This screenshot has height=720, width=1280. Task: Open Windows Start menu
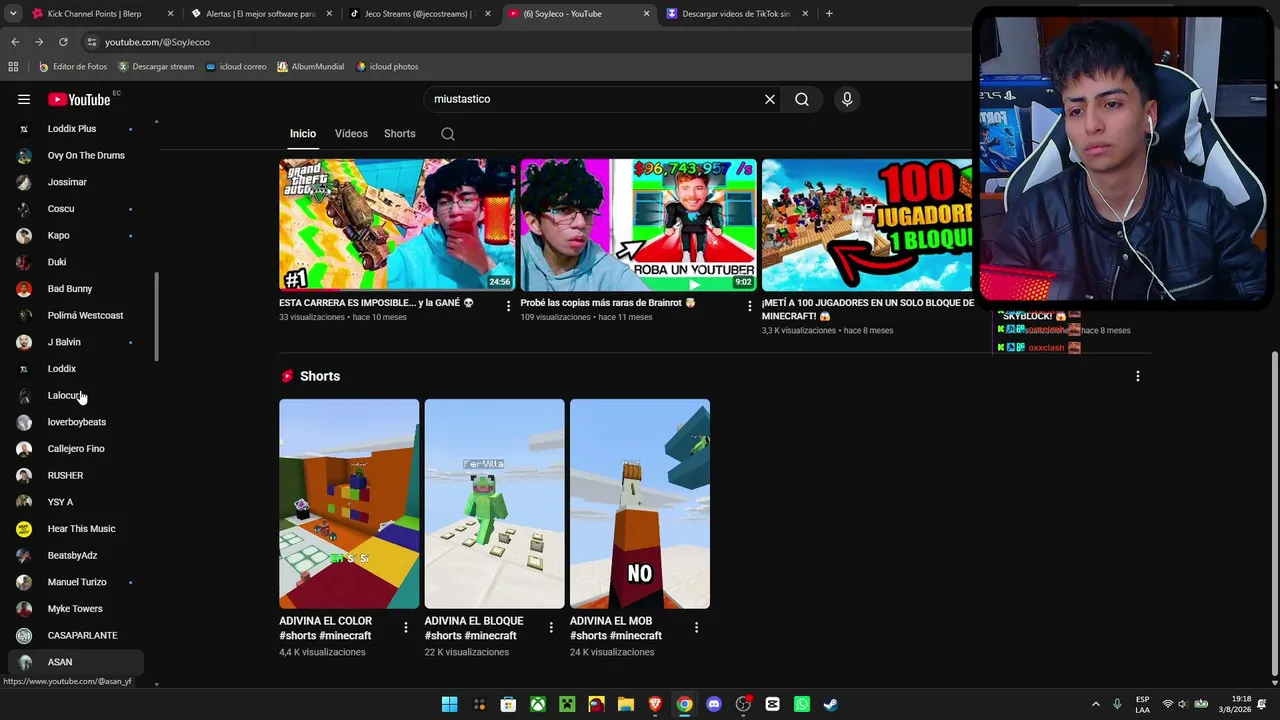click(450, 704)
